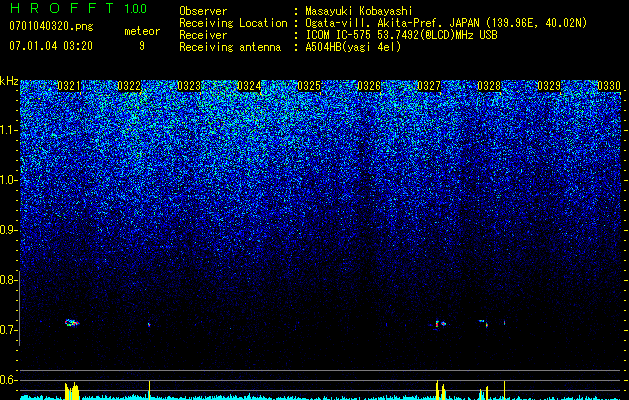629x400 pixels.
Task: Select the observer name Masayuki Kobayashi
Action: click(359, 11)
